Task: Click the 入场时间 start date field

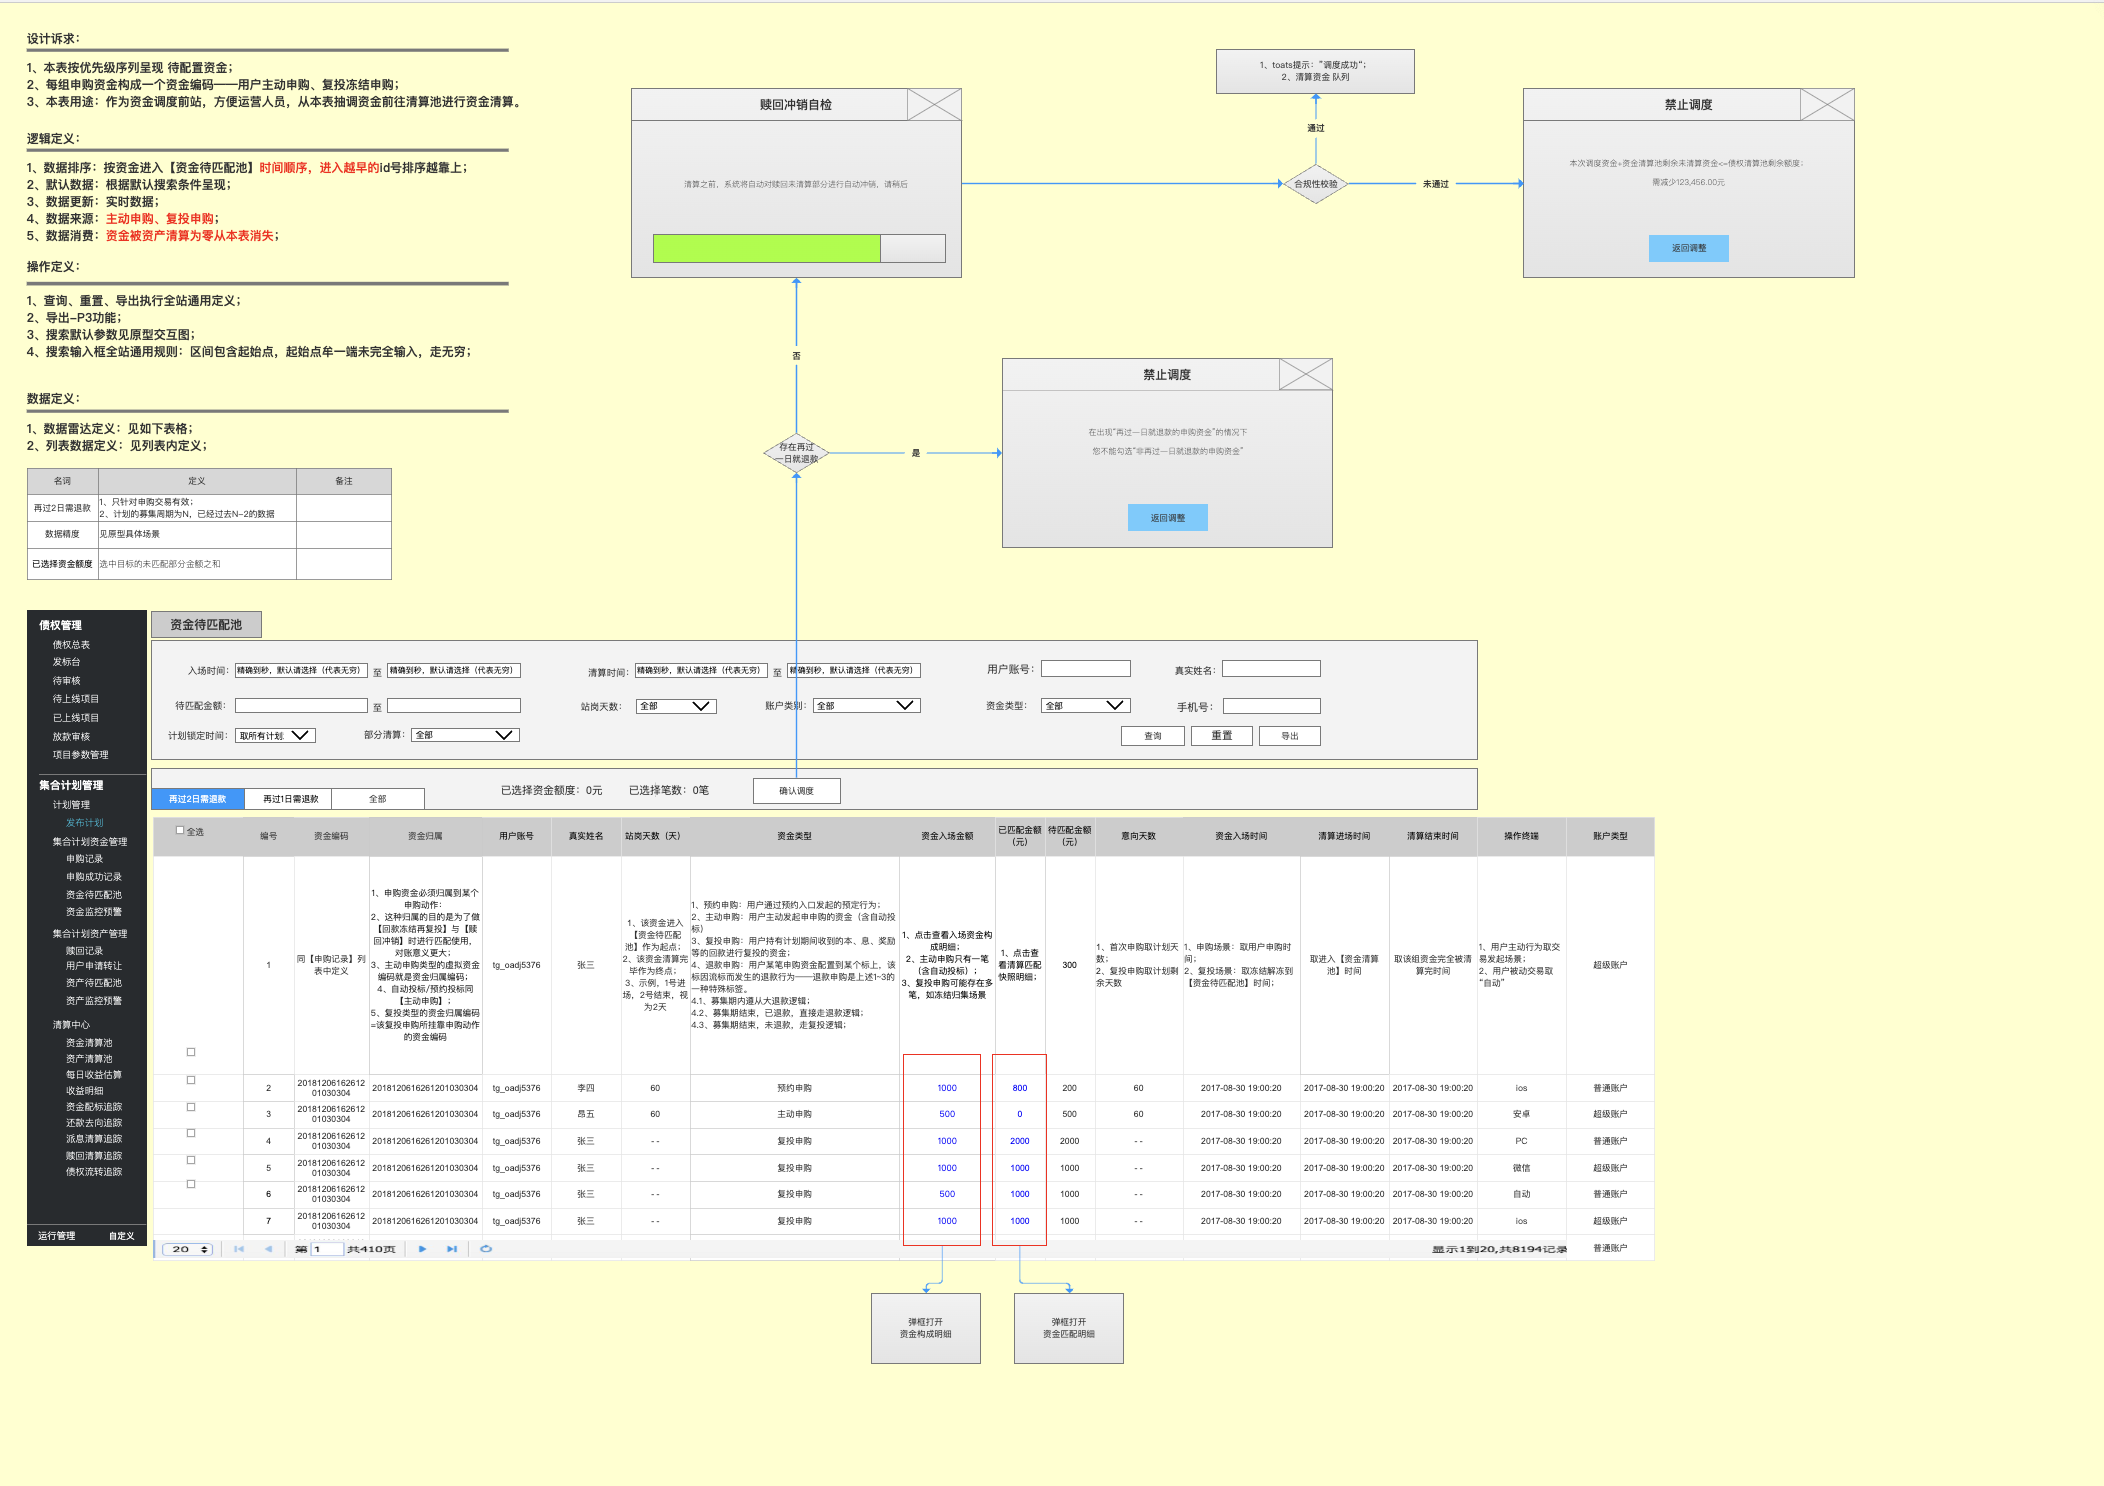Action: tap(301, 671)
